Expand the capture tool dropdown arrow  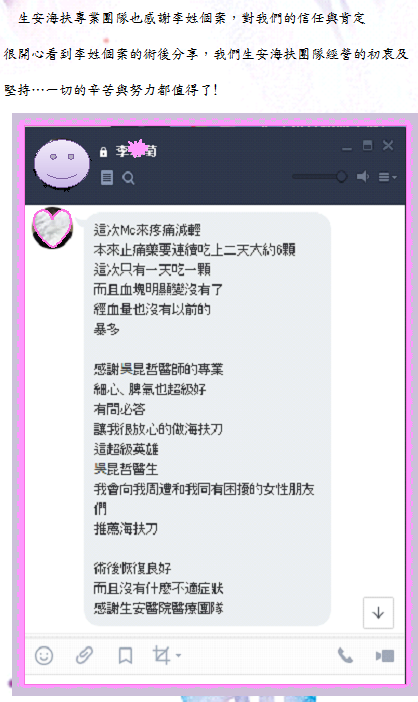coord(179,655)
